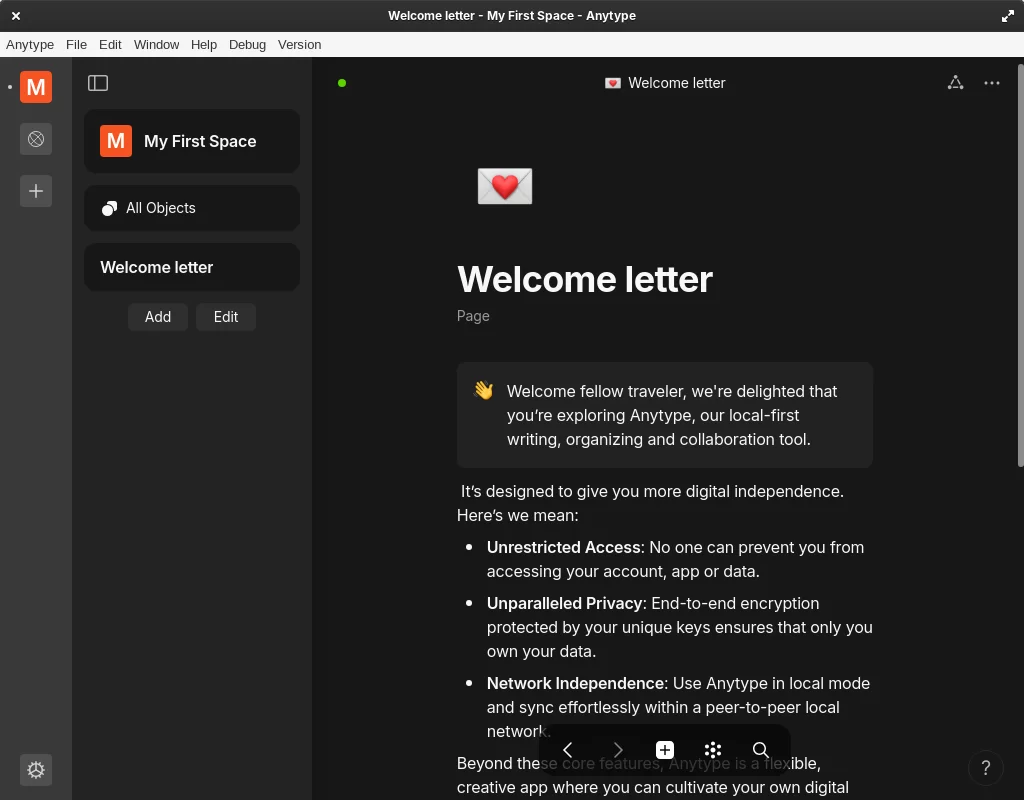Click the M icon beside My First Space

pos(116,141)
